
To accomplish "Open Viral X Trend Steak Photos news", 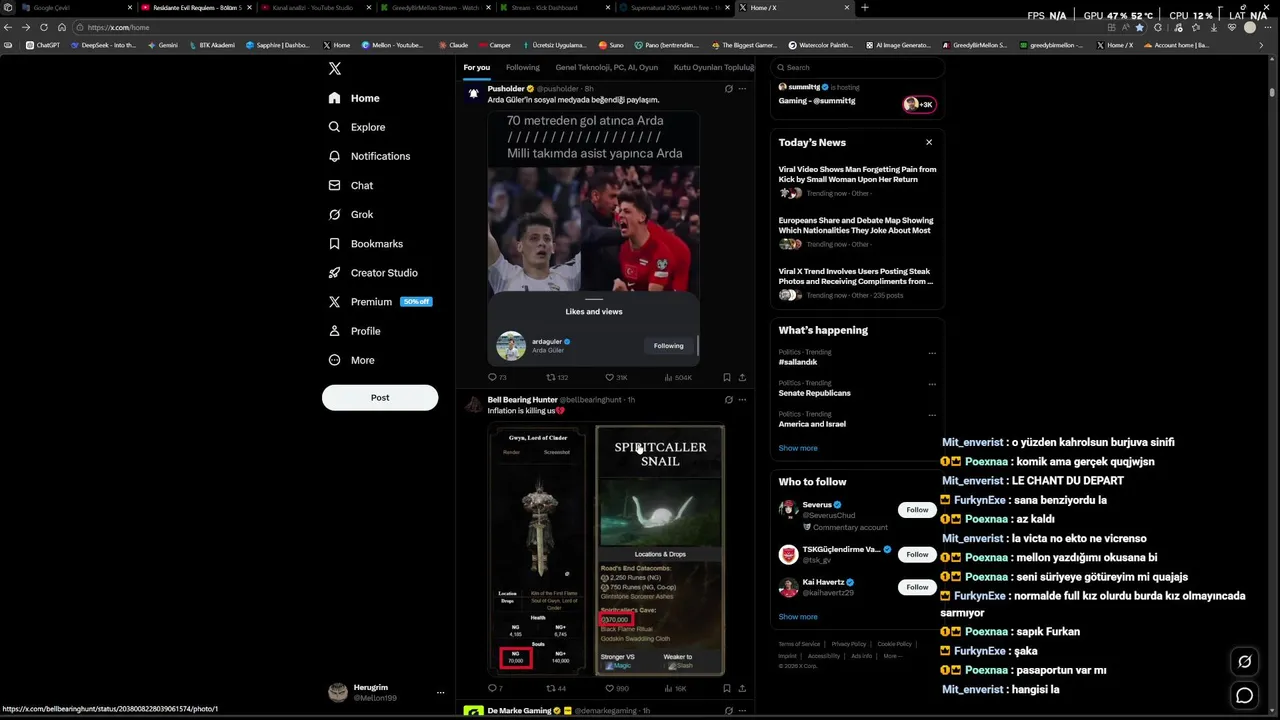I will coord(857,283).
